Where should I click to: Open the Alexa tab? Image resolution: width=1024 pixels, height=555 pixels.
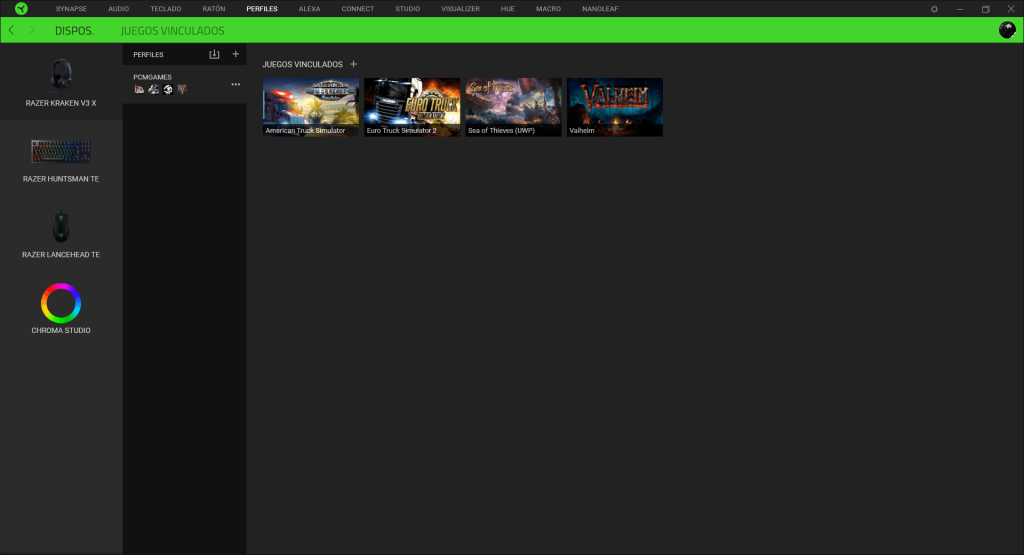pos(310,9)
